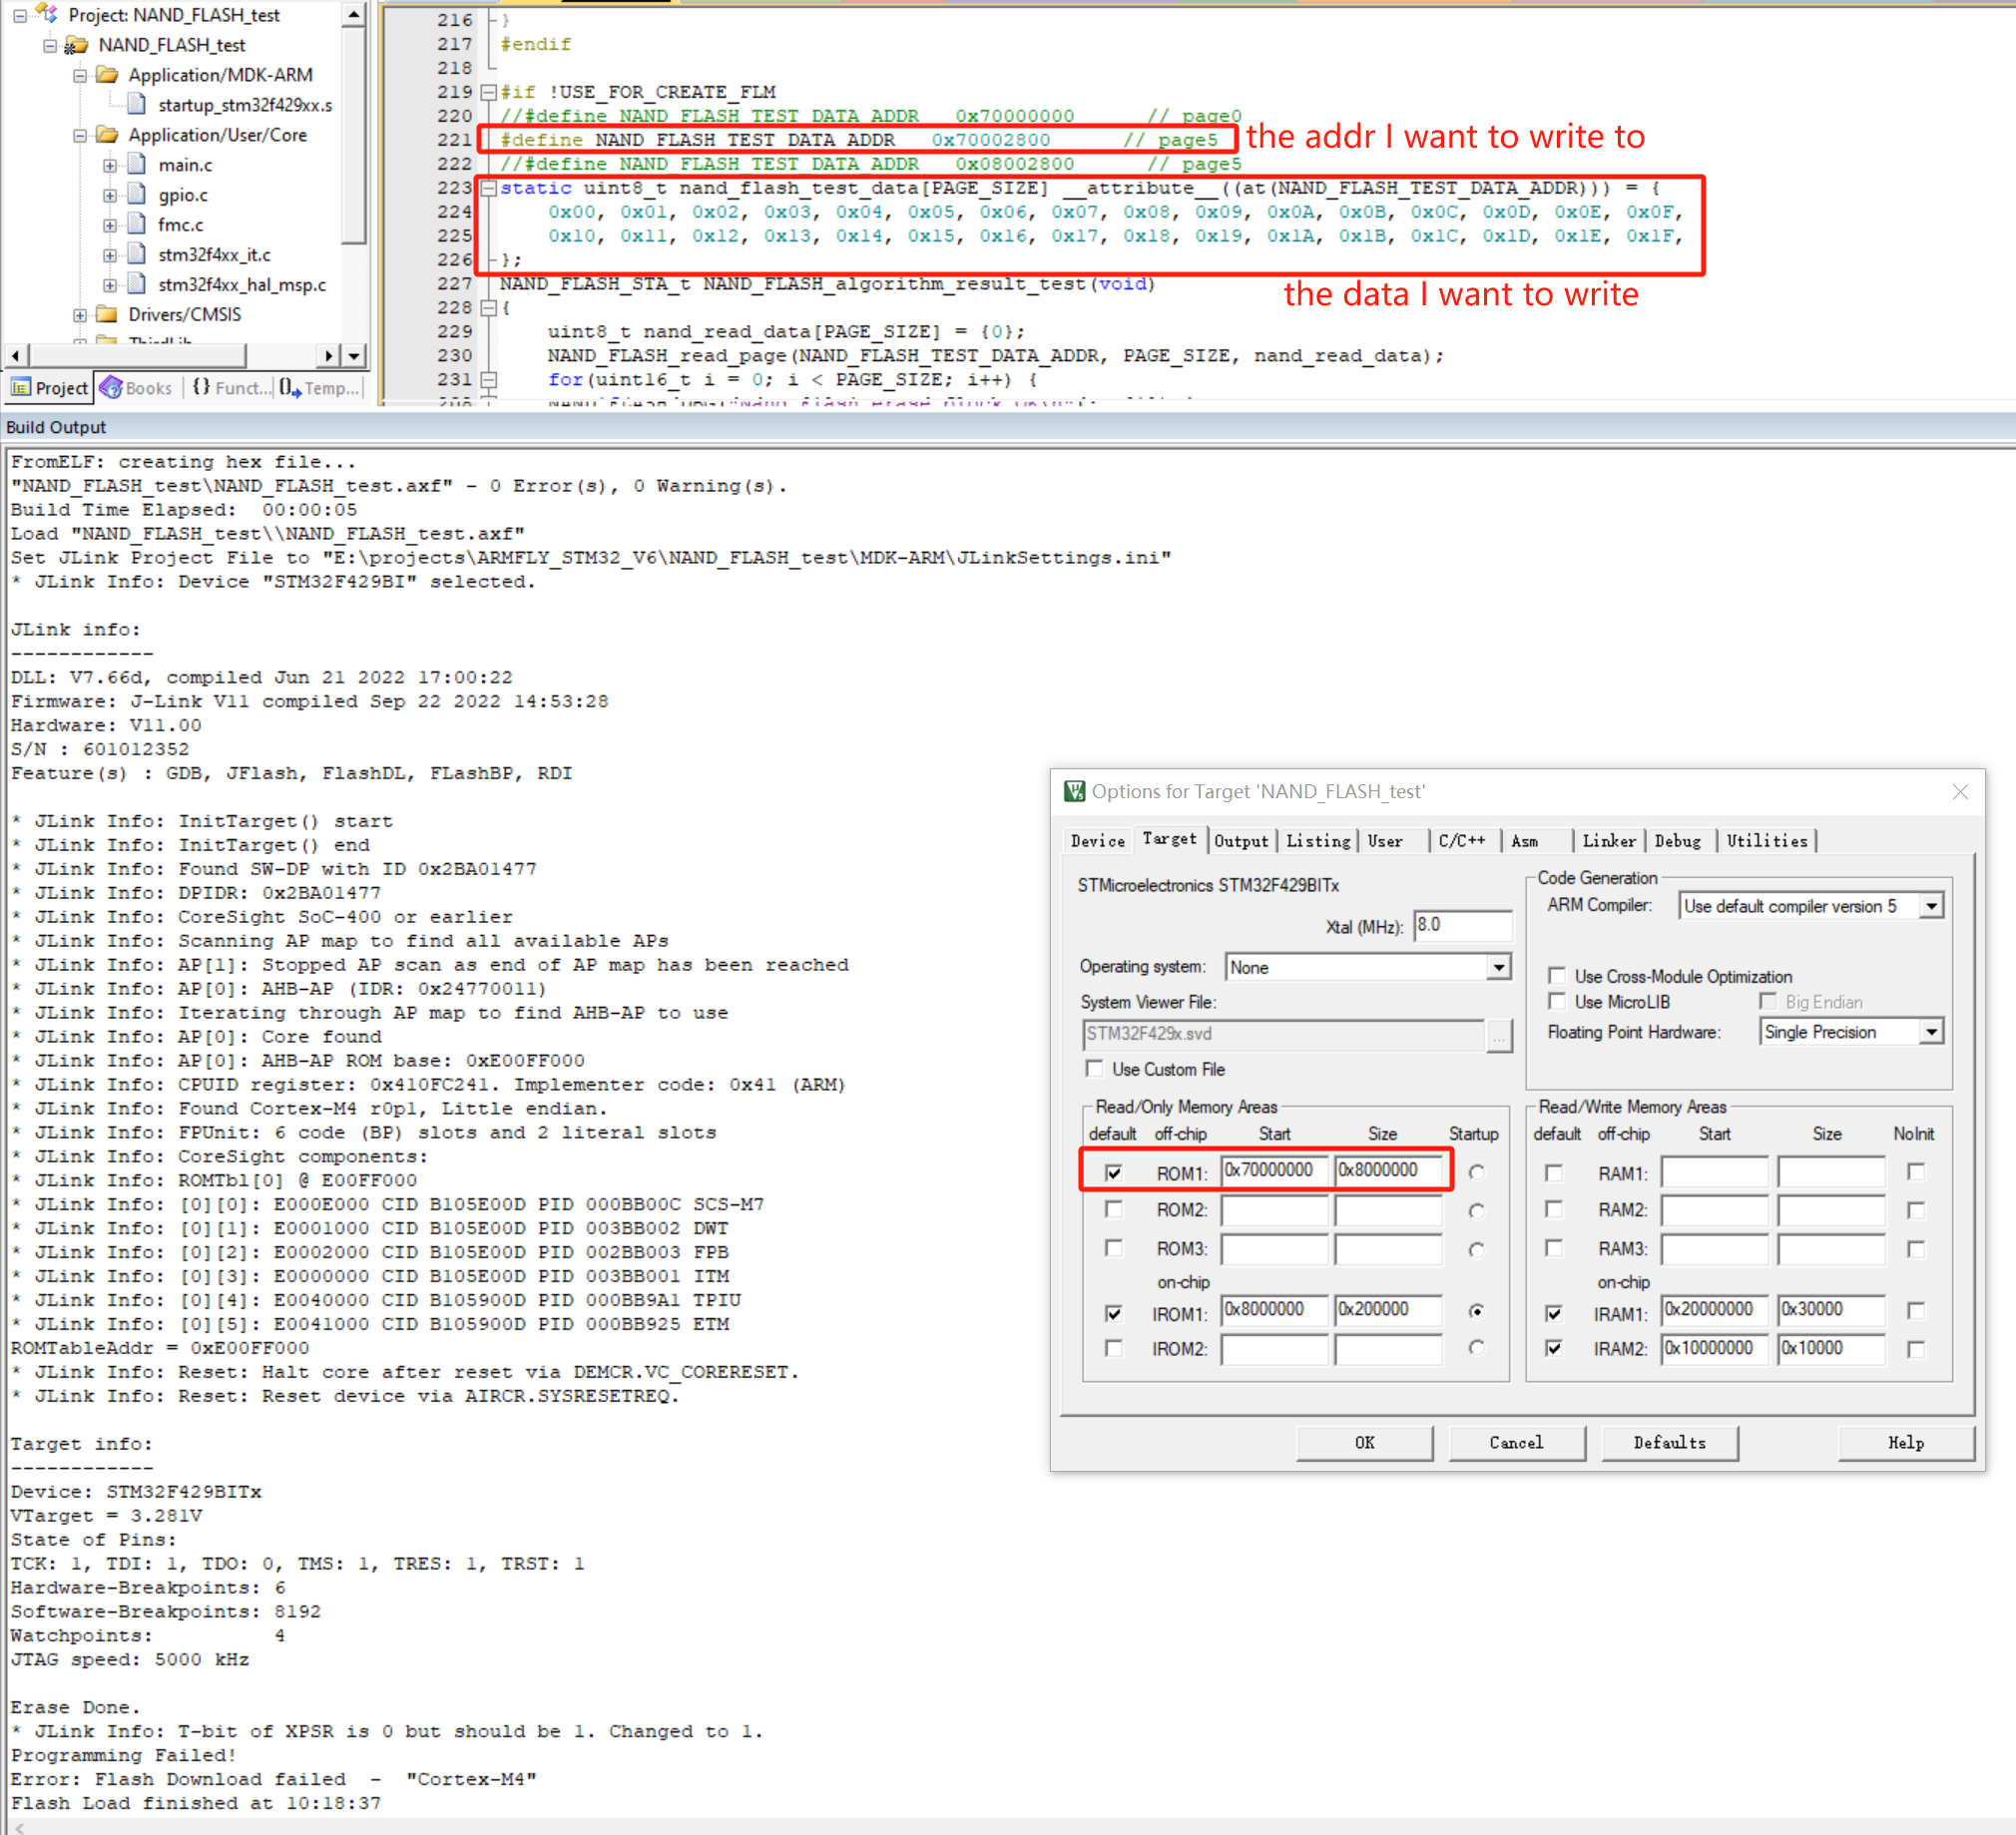Click the NAND_FLASH_test target icon
This screenshot has width=2016, height=1835.
pos(76,44)
